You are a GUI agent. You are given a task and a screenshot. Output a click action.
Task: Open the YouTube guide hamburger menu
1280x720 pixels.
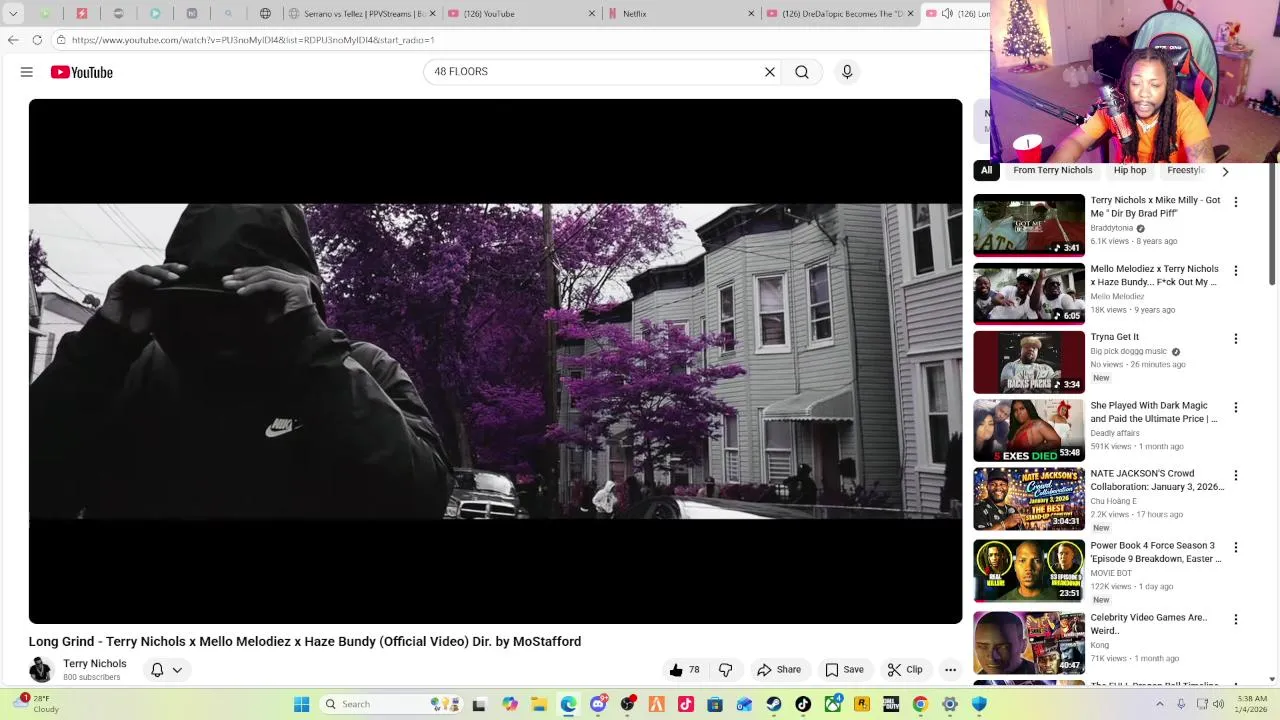click(27, 72)
